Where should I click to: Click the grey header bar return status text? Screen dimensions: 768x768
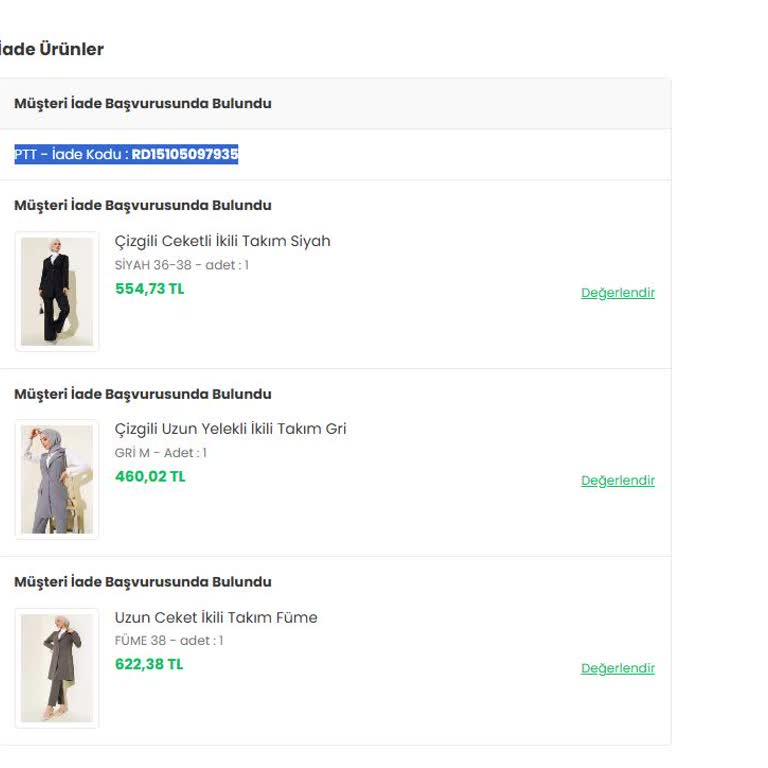(142, 104)
